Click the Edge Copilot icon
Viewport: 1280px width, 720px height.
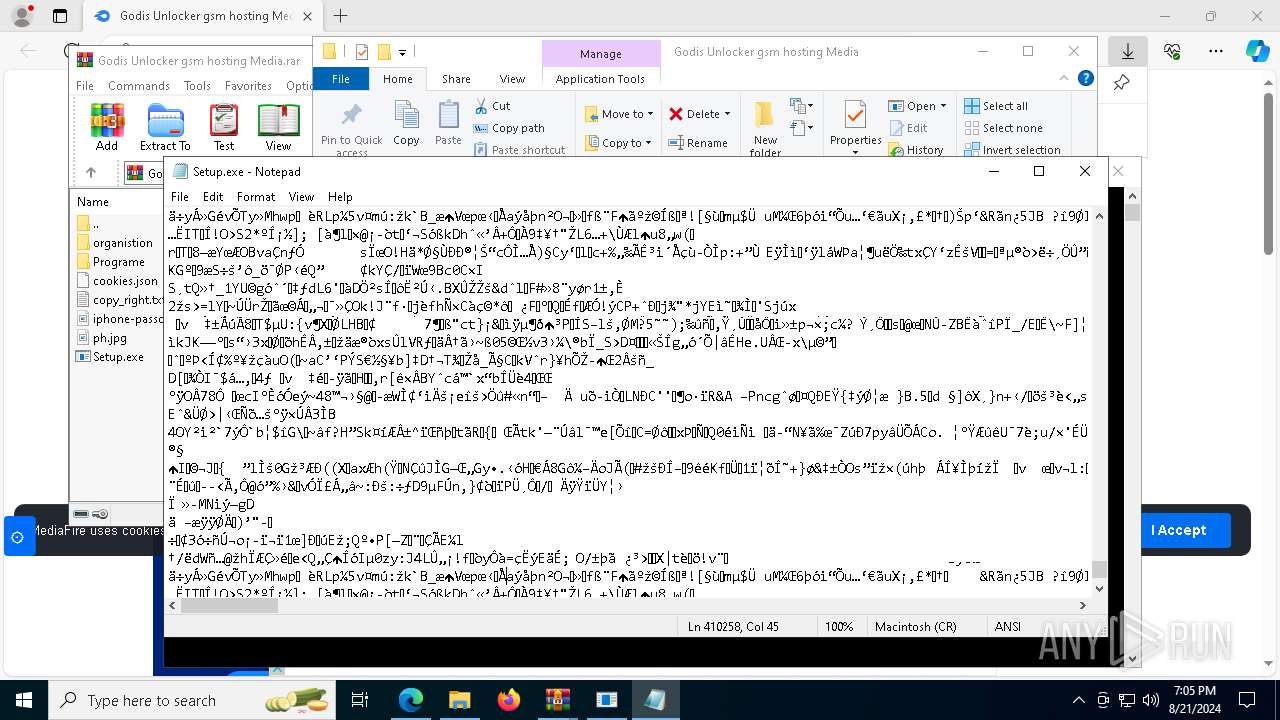[1257, 51]
